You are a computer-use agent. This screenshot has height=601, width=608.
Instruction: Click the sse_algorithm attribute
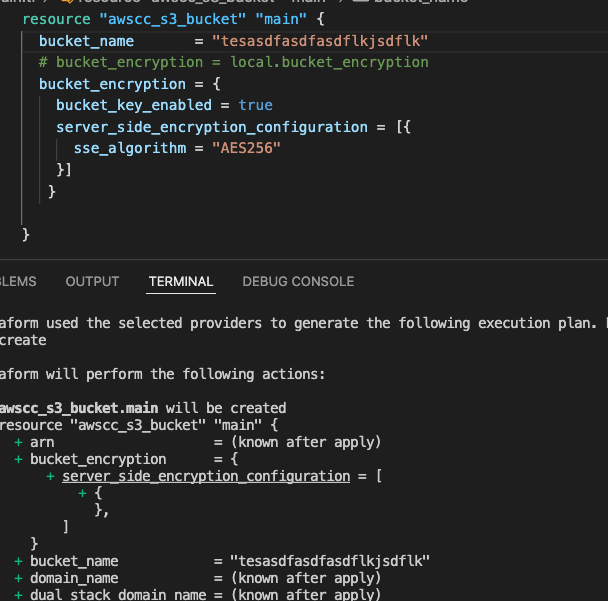[x=130, y=148]
